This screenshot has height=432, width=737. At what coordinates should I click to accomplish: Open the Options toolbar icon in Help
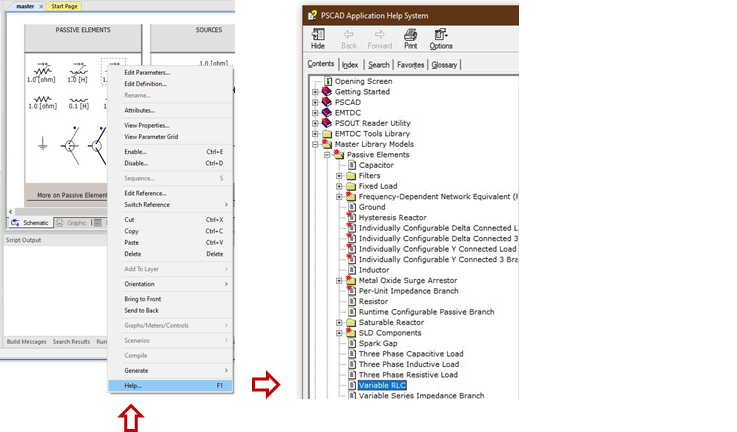tap(441, 38)
